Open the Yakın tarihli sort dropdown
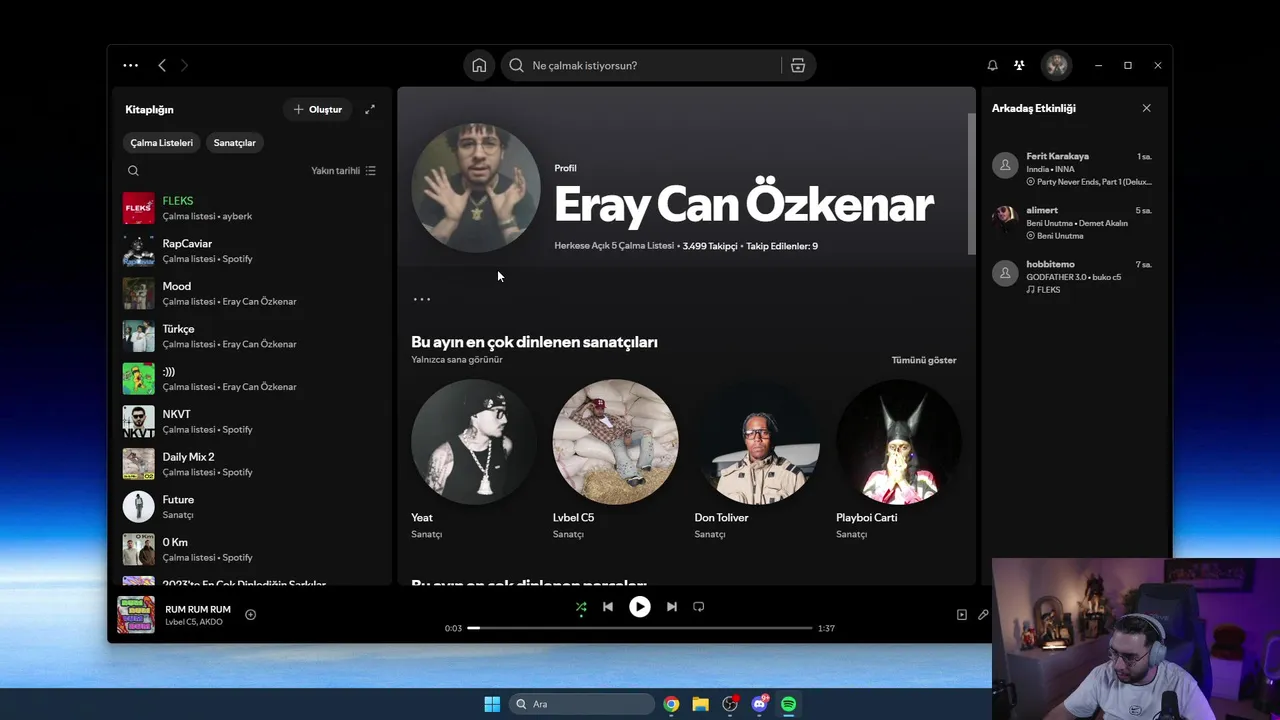 [343, 171]
